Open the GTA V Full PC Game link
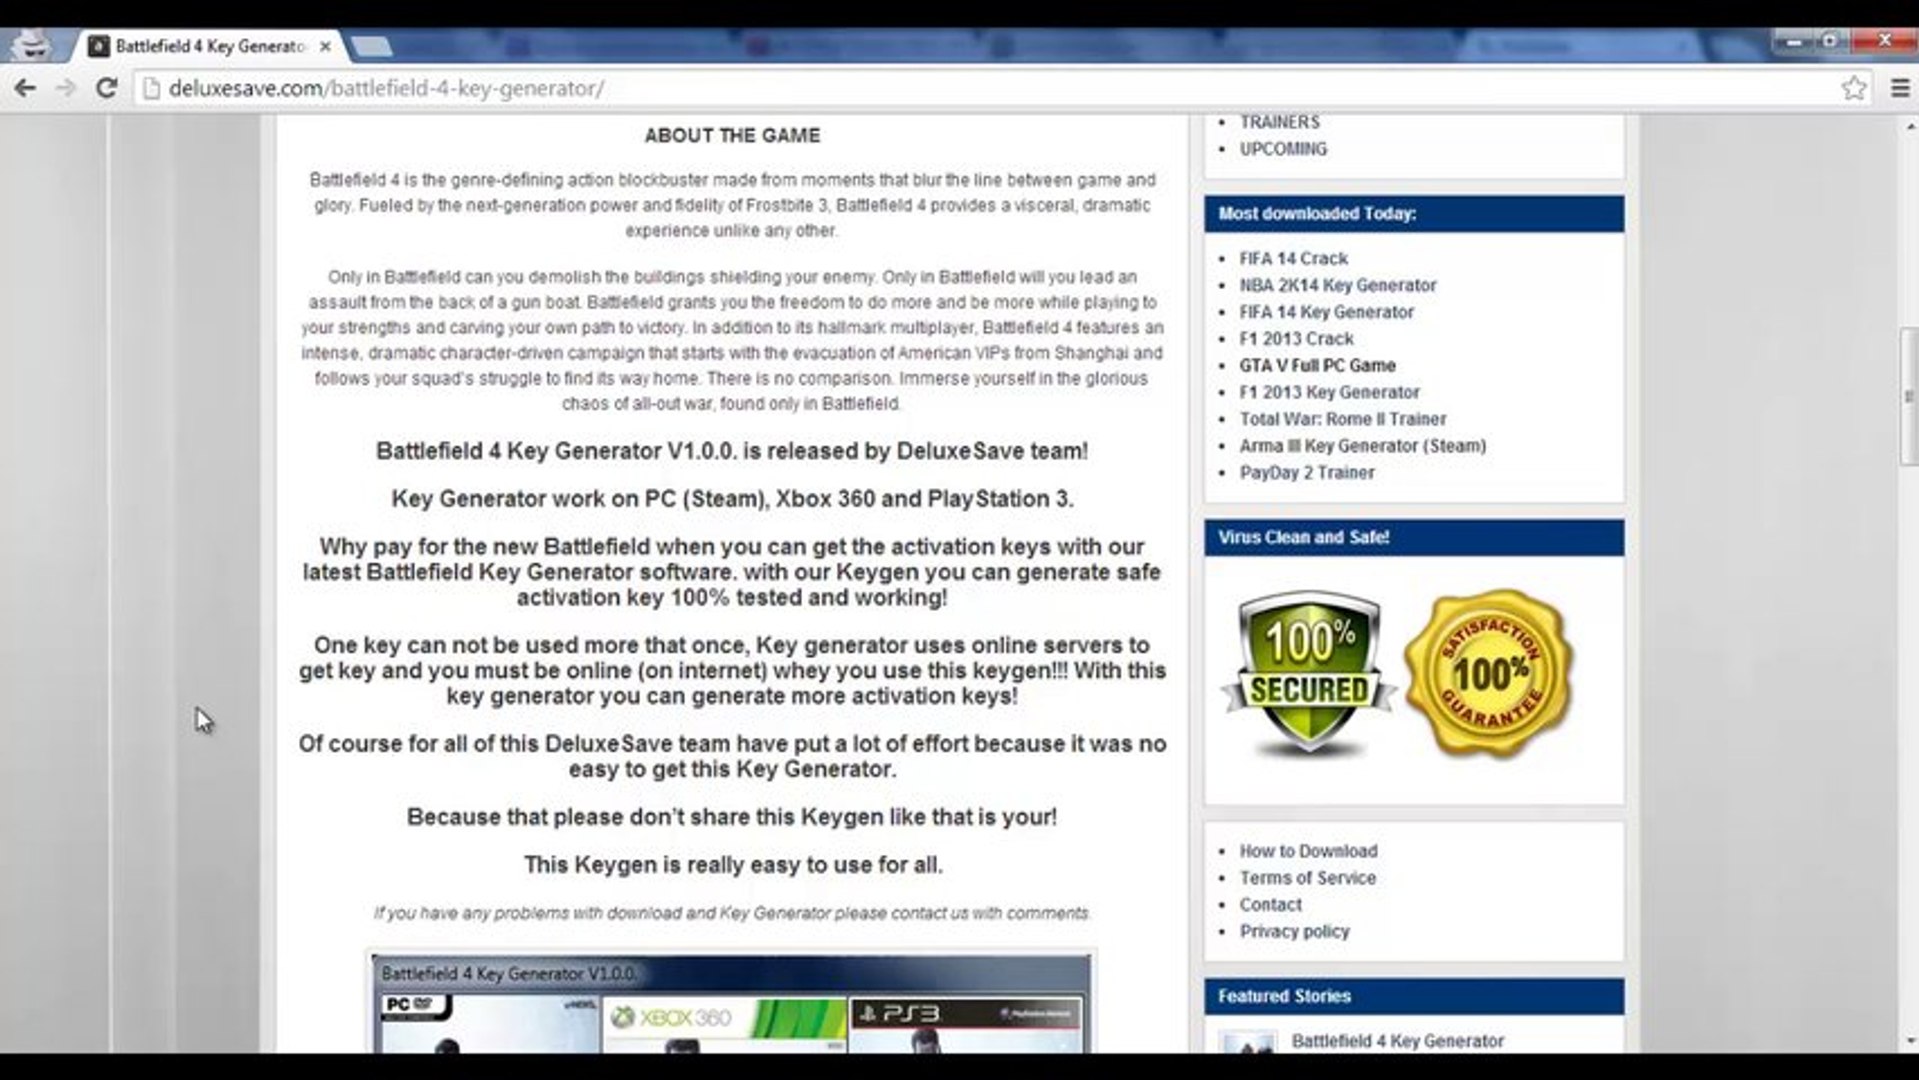The image size is (1919, 1080). click(1317, 366)
